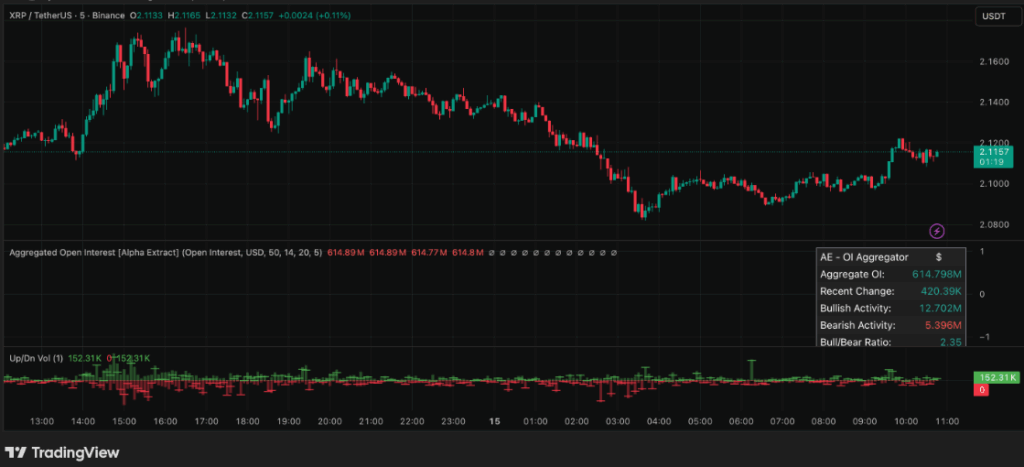The width and height of the screenshot is (1024, 467).
Task: Click the Aggregate OI: row label
Action: click(x=852, y=275)
